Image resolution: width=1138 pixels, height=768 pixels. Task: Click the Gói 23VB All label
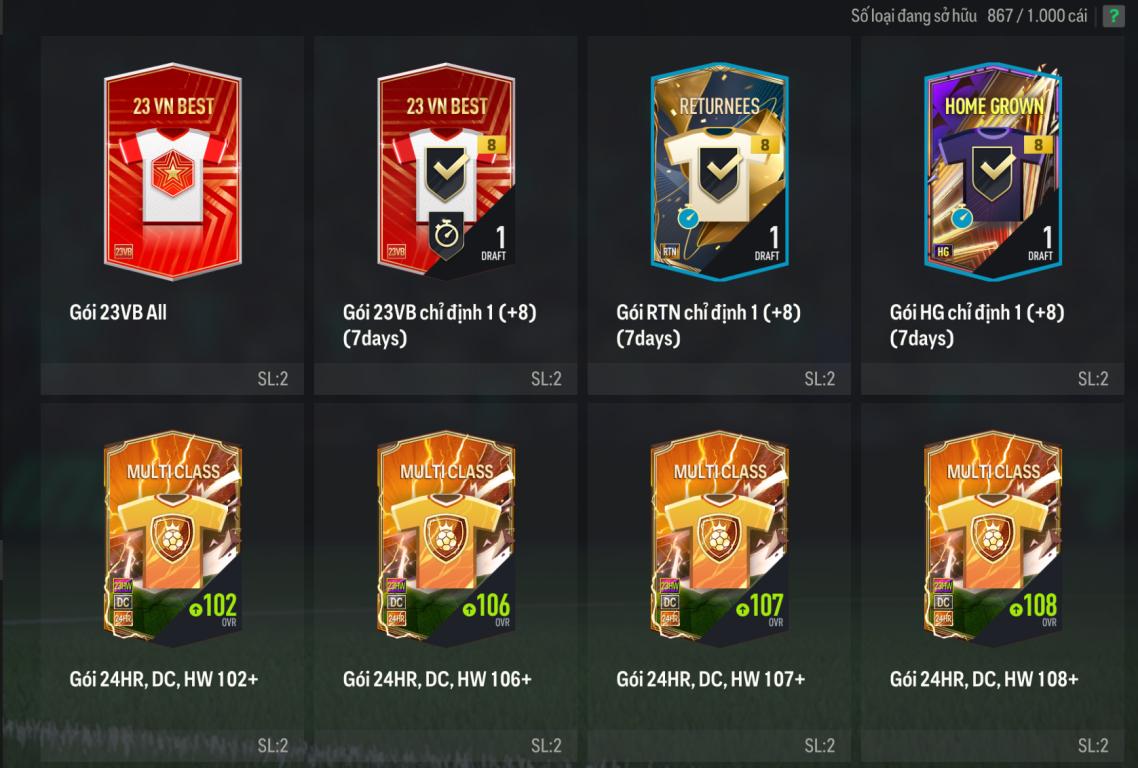[x=118, y=313]
